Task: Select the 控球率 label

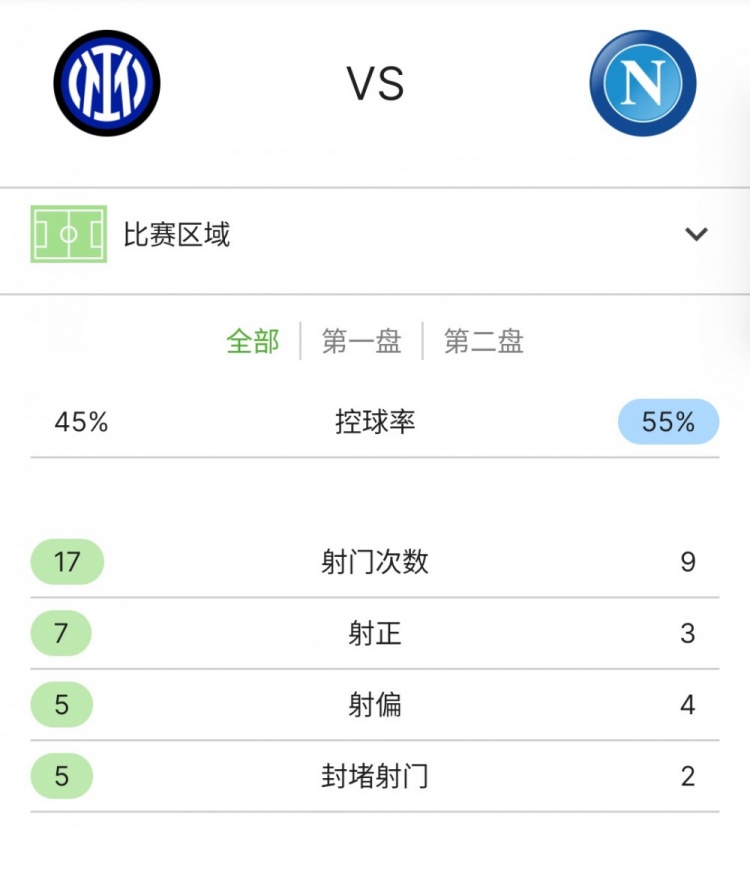Action: tap(375, 422)
